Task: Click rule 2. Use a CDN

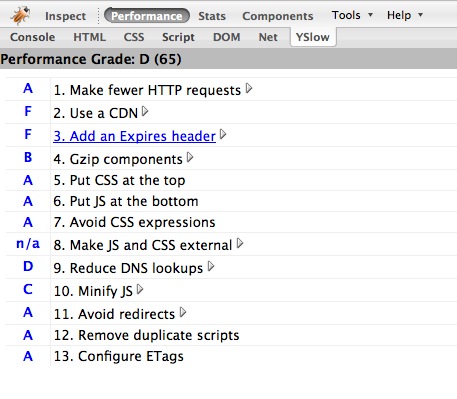Action: (x=96, y=113)
